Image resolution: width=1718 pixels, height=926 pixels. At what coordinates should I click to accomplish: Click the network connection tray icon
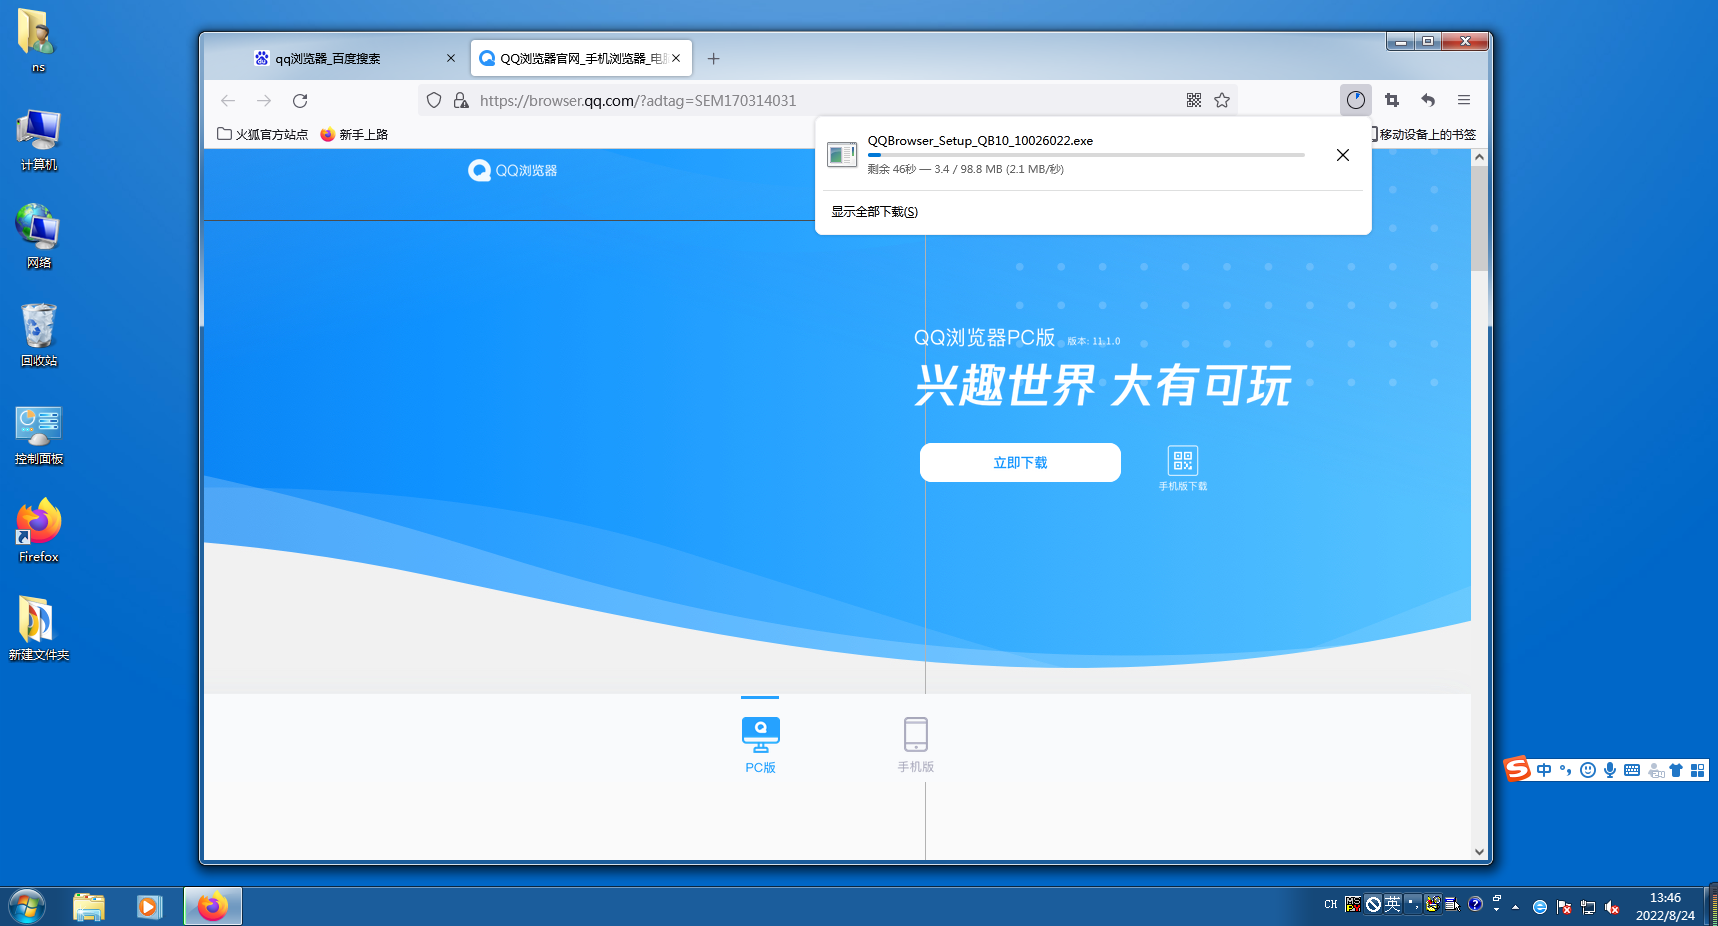coord(1588,907)
